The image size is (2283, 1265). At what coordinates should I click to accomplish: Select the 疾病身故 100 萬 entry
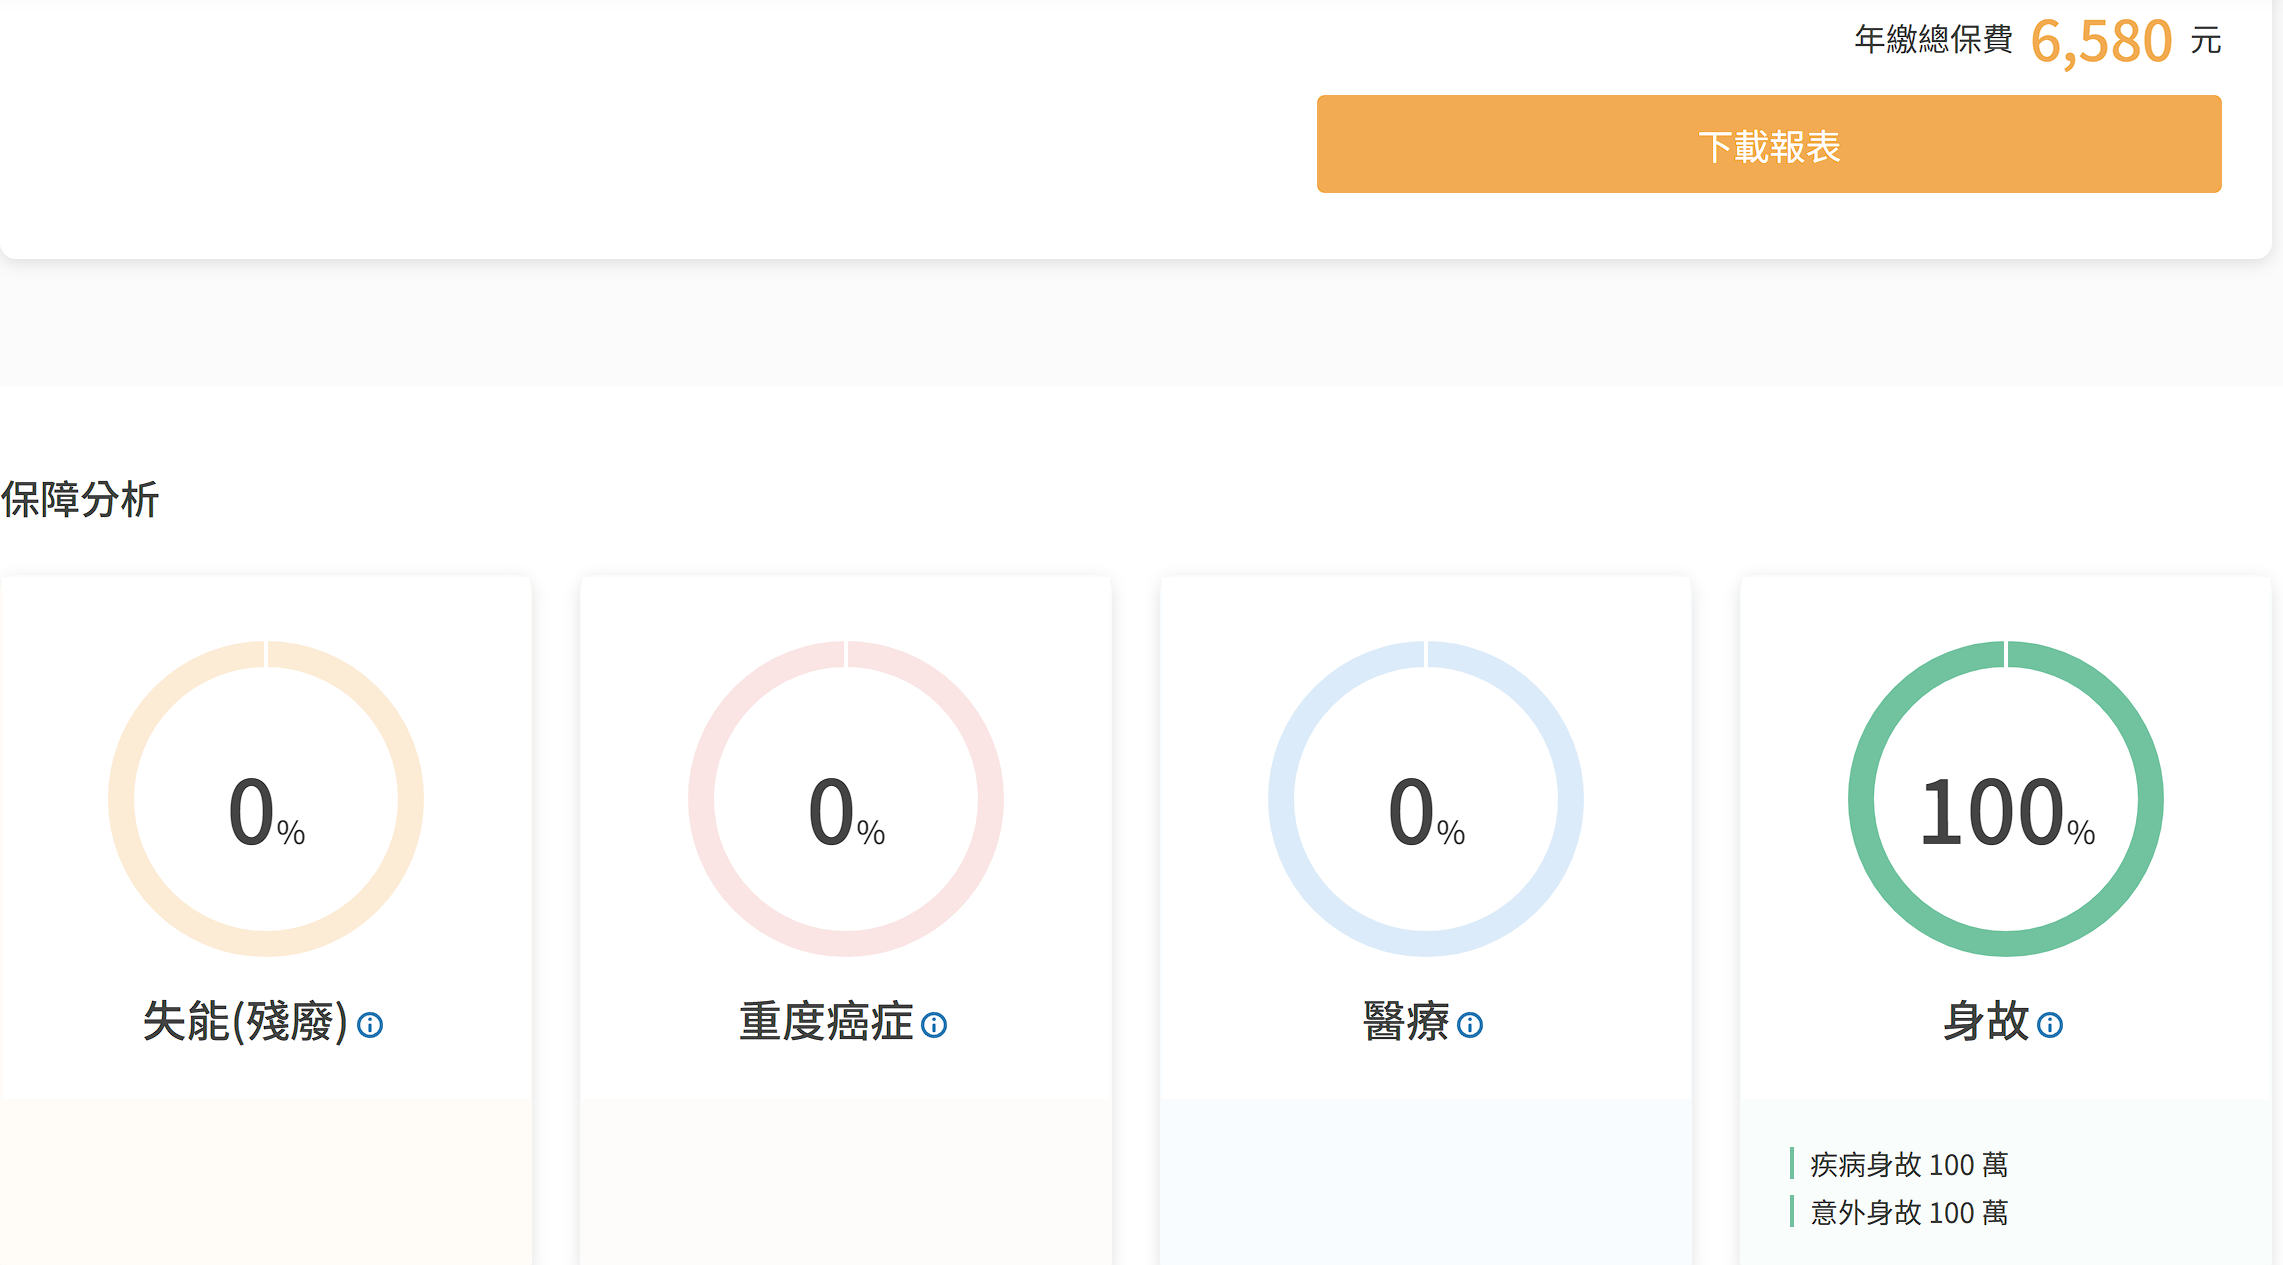[x=1908, y=1165]
